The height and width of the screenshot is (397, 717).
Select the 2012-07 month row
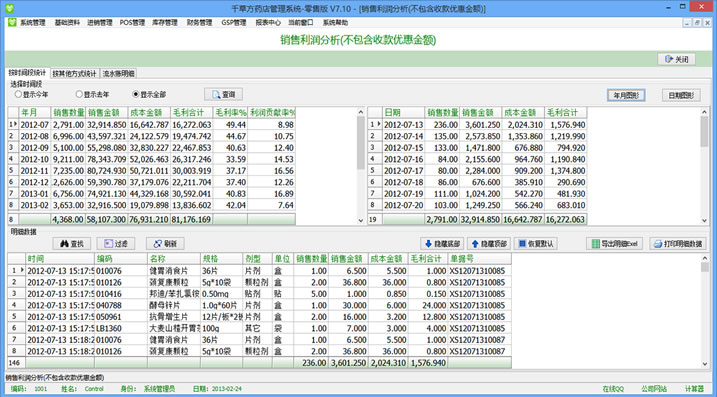coord(151,124)
